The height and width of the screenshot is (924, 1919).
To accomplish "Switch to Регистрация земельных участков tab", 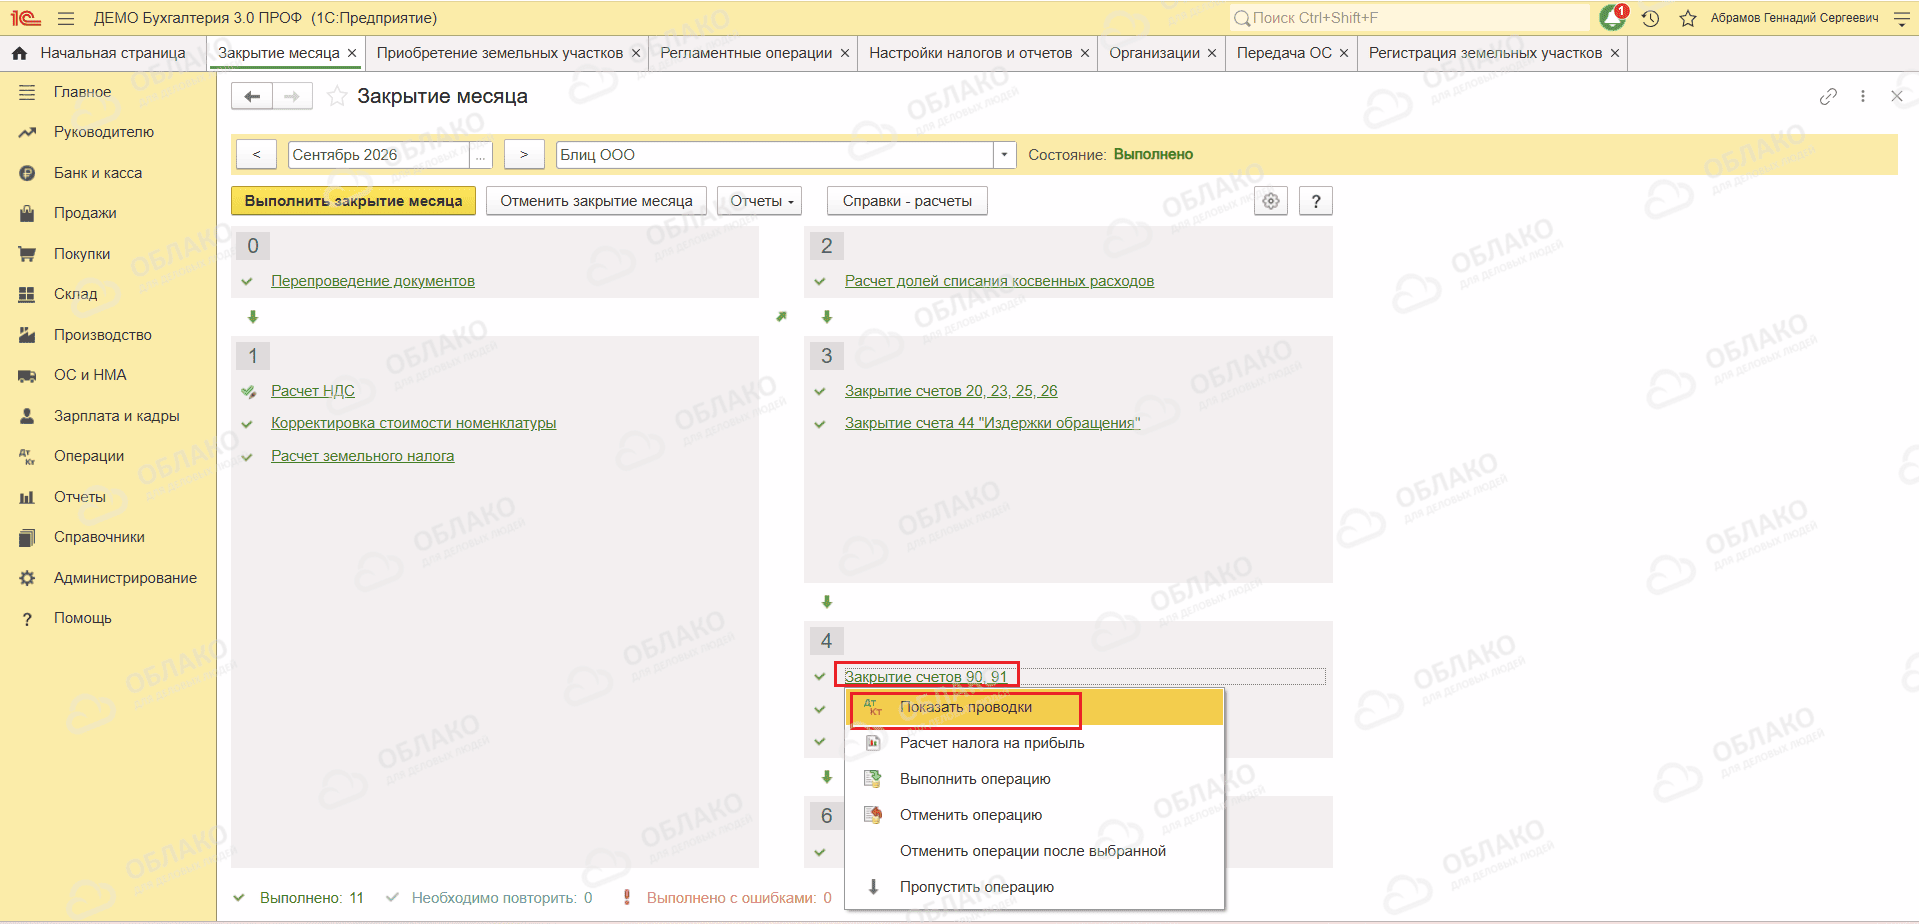I will click(x=1485, y=53).
